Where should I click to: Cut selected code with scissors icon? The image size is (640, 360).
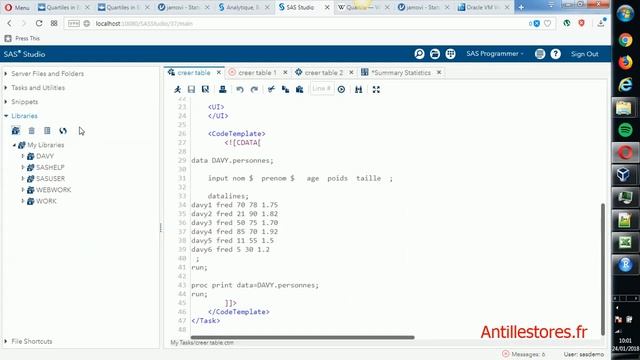(x=271, y=89)
